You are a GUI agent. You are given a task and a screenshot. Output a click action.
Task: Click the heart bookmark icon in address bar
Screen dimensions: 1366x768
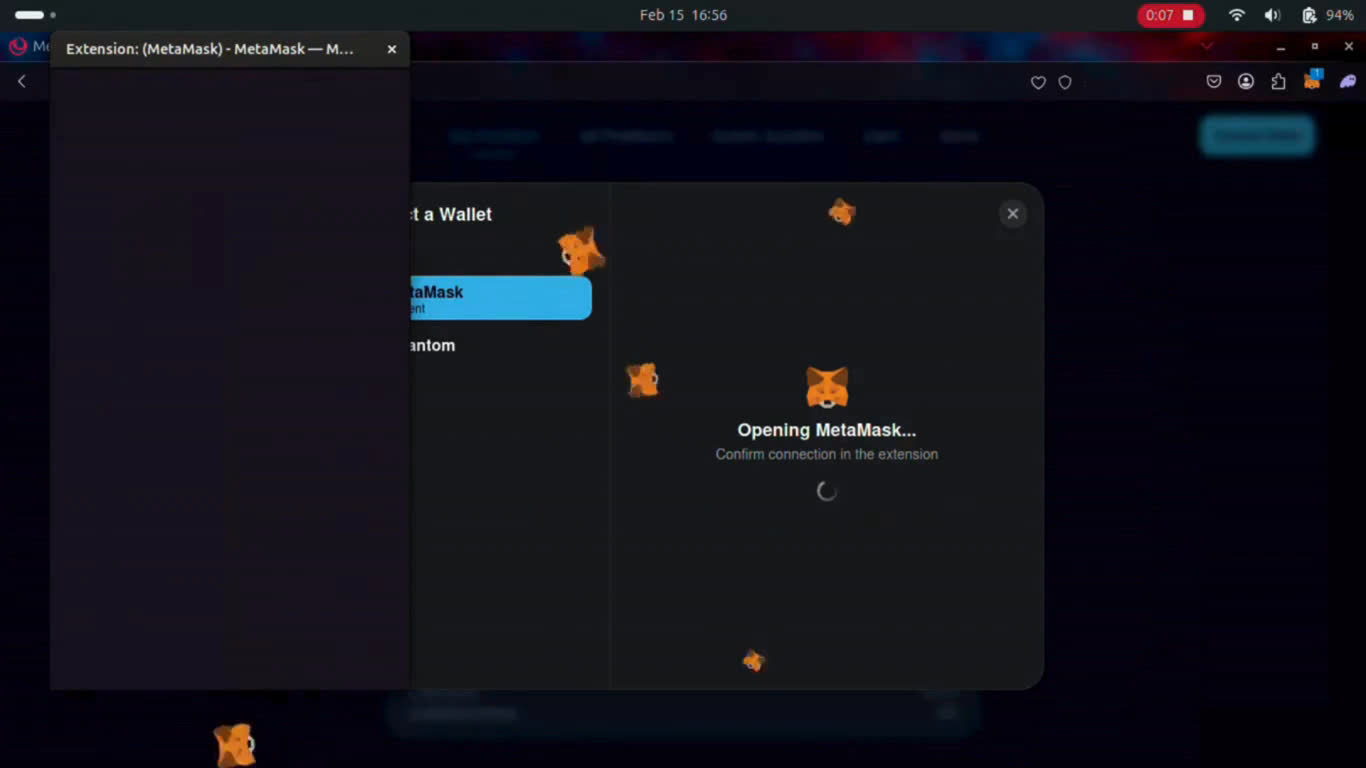(1038, 83)
